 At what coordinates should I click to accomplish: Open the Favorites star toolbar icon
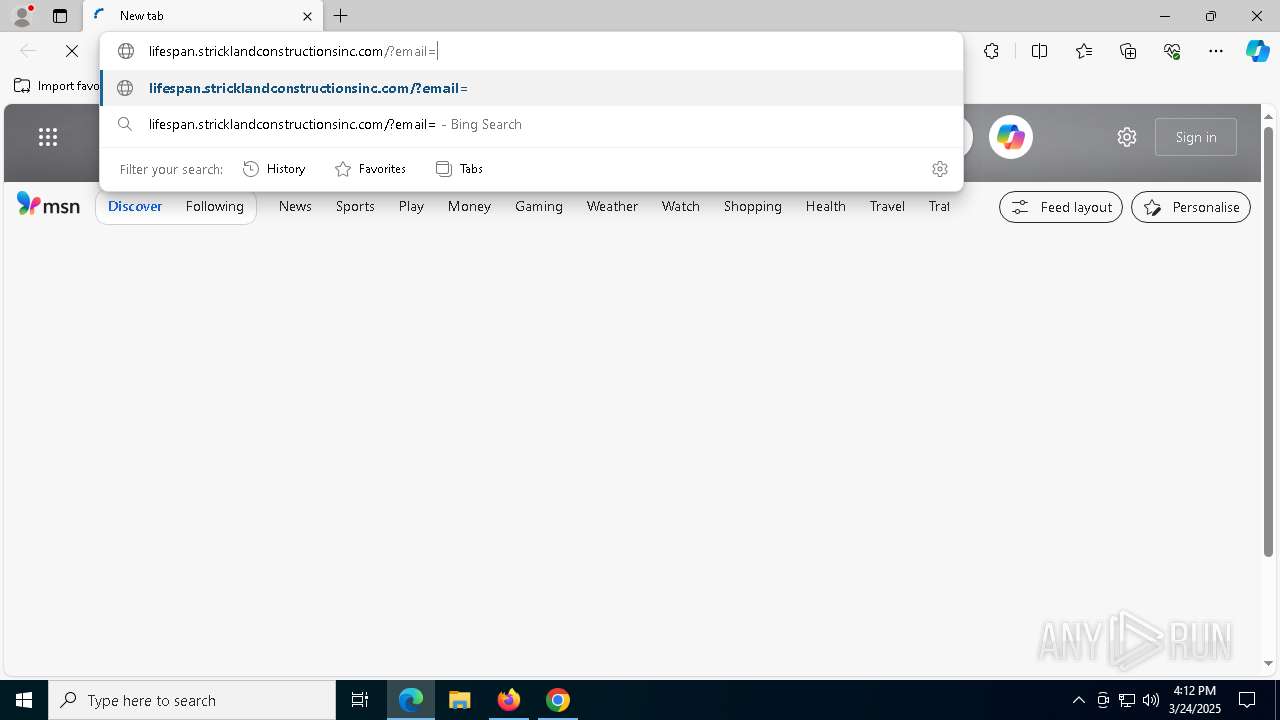point(1084,51)
